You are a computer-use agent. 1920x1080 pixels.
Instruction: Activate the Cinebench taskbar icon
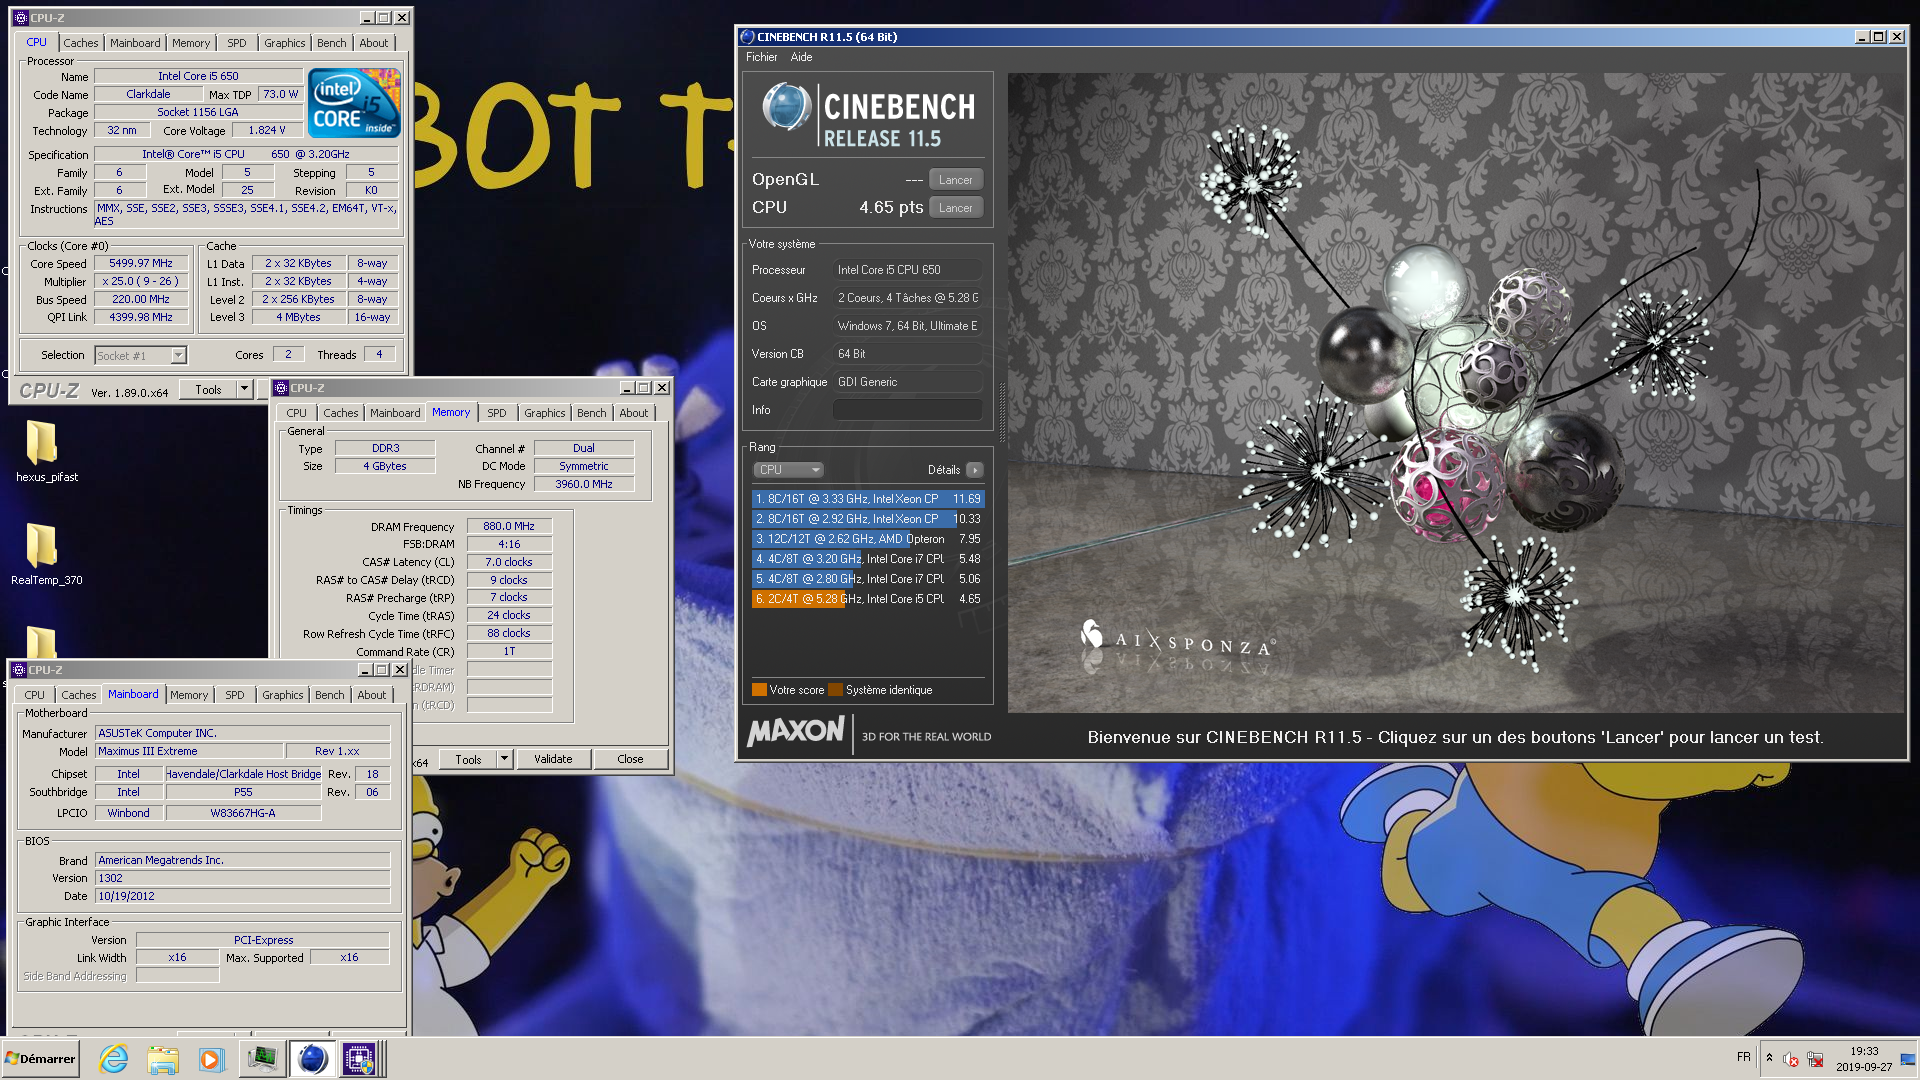(312, 1058)
